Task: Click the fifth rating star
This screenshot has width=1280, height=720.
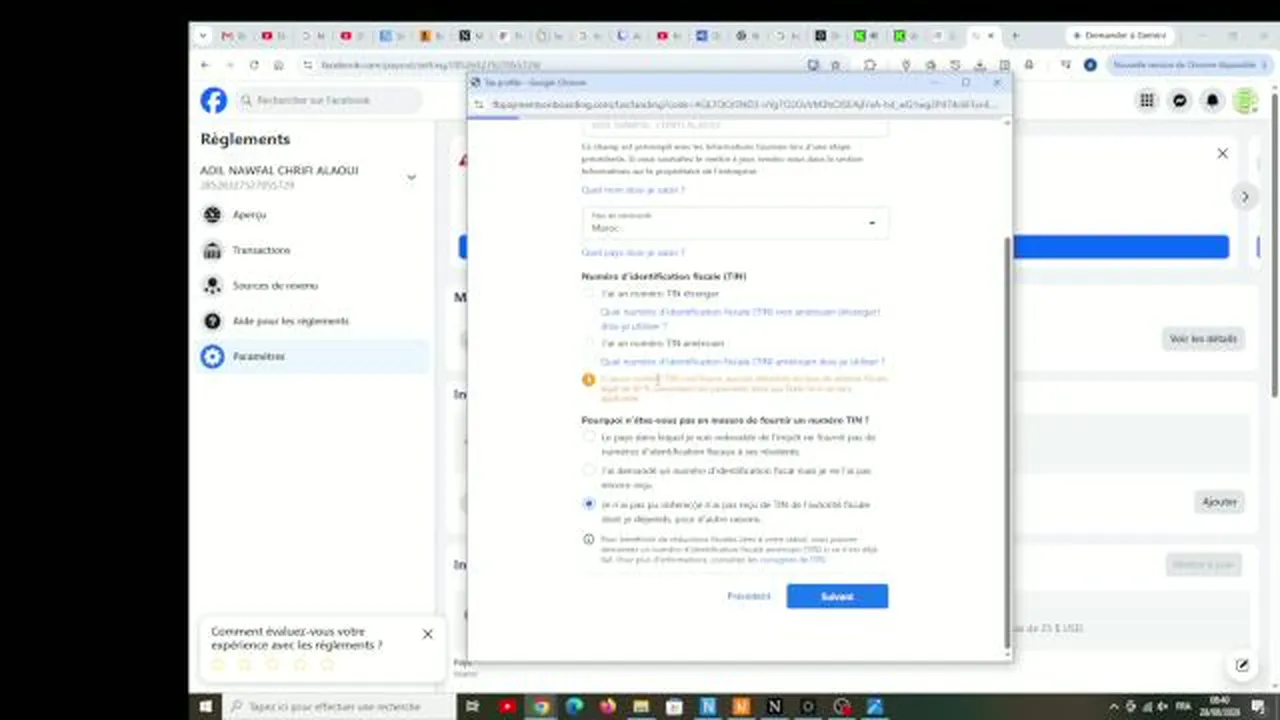Action: coord(326,664)
